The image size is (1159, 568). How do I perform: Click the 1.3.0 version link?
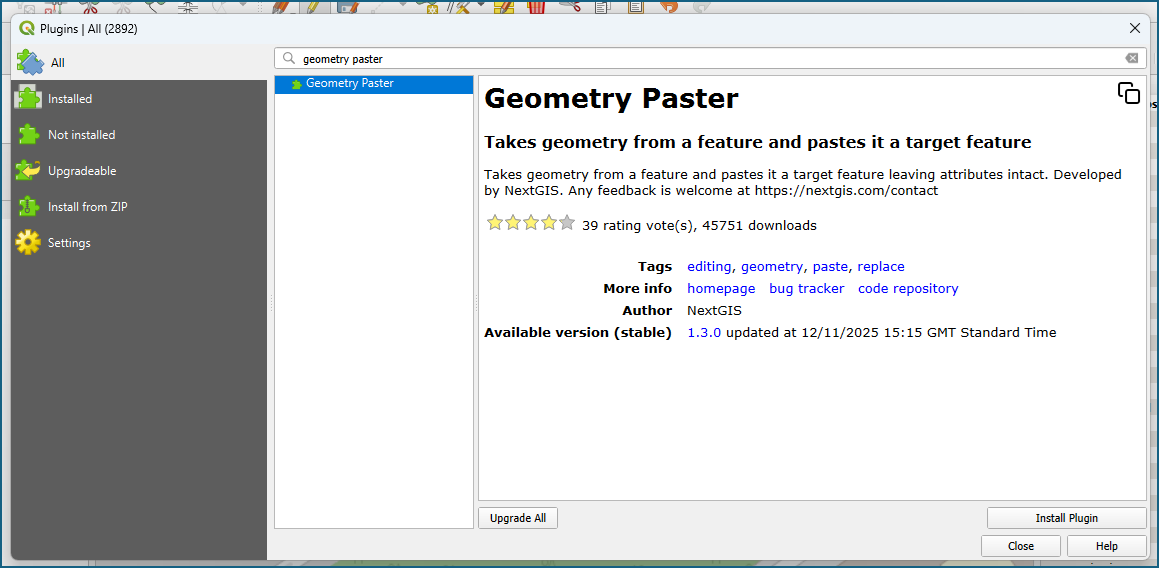pos(704,333)
